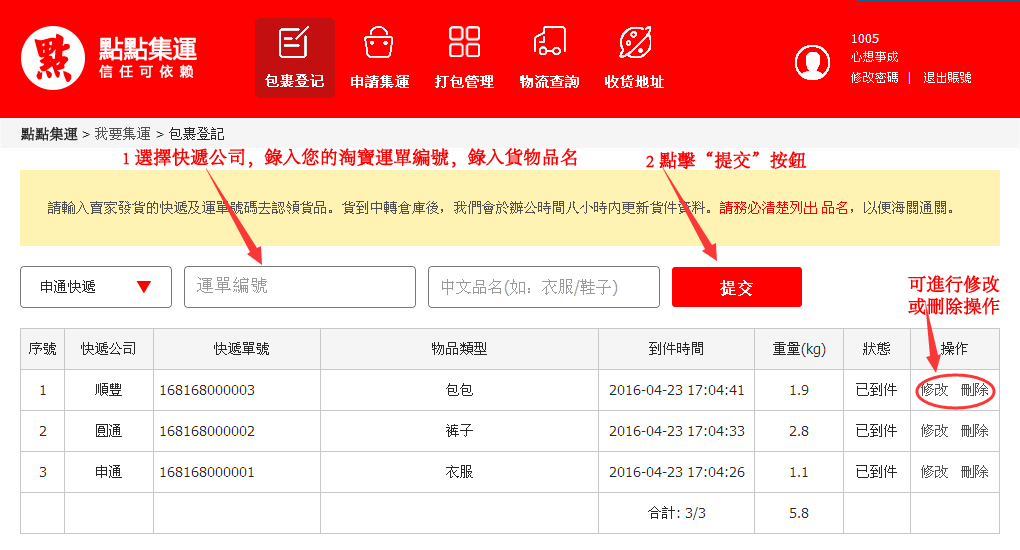Click weight 1.9 cell
Viewport: 1020px width, 550px height.
(x=799, y=390)
